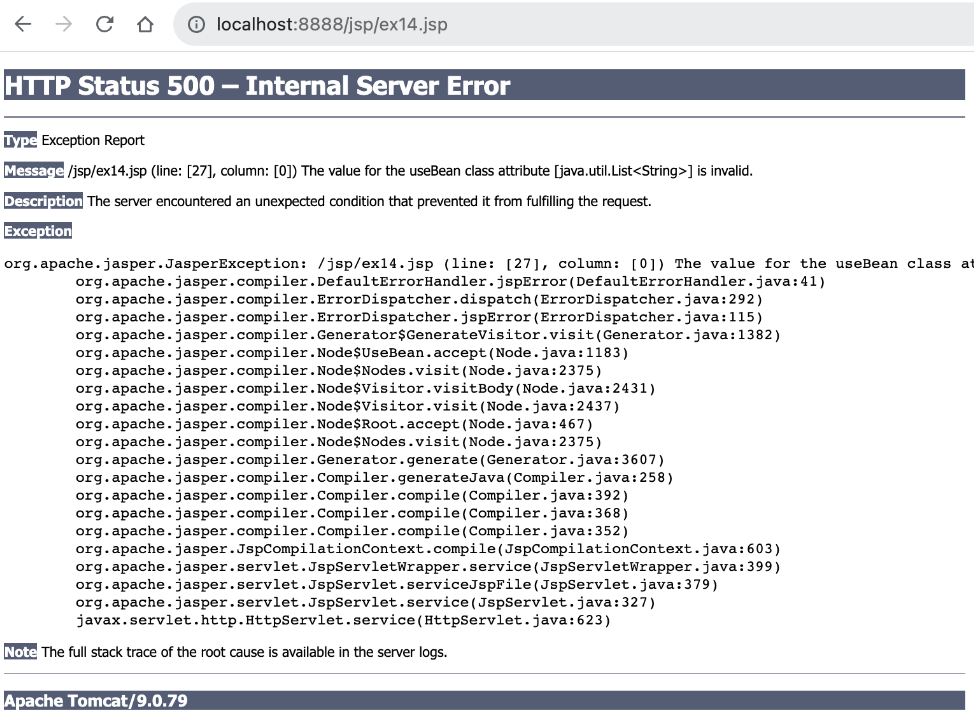Select the useBean class attribute invalid message

tap(410, 171)
